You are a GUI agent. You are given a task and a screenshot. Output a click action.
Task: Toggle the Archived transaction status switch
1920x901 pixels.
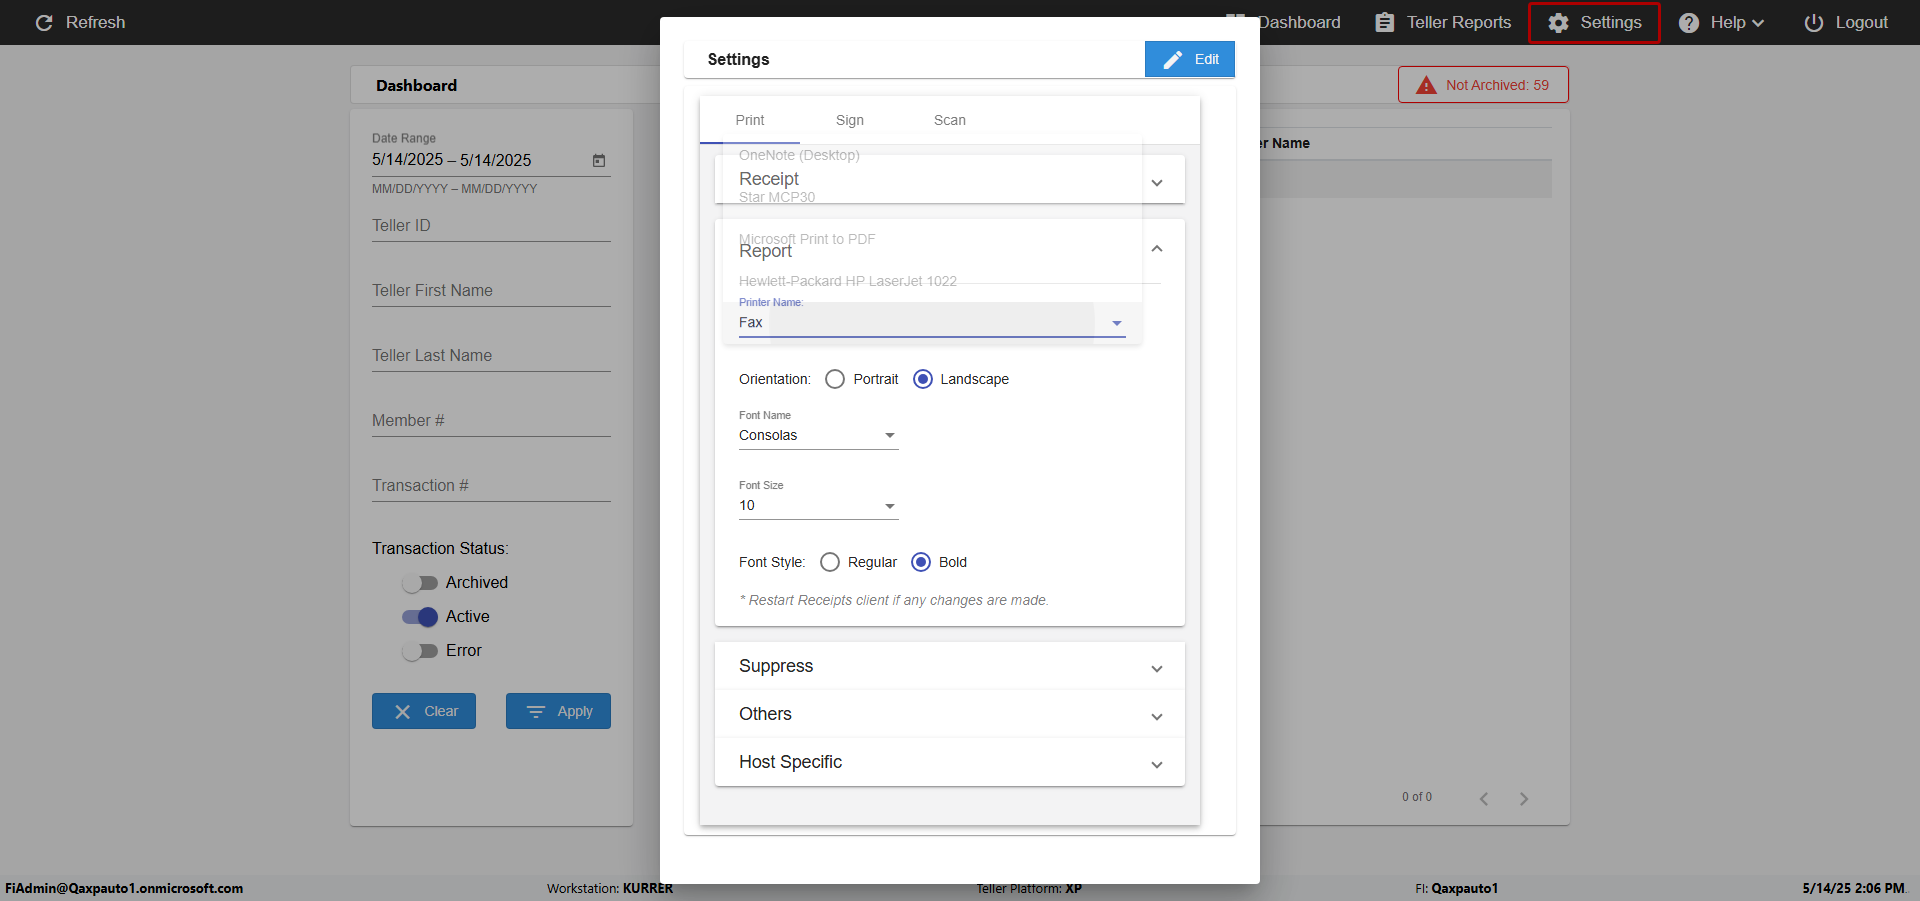point(420,583)
